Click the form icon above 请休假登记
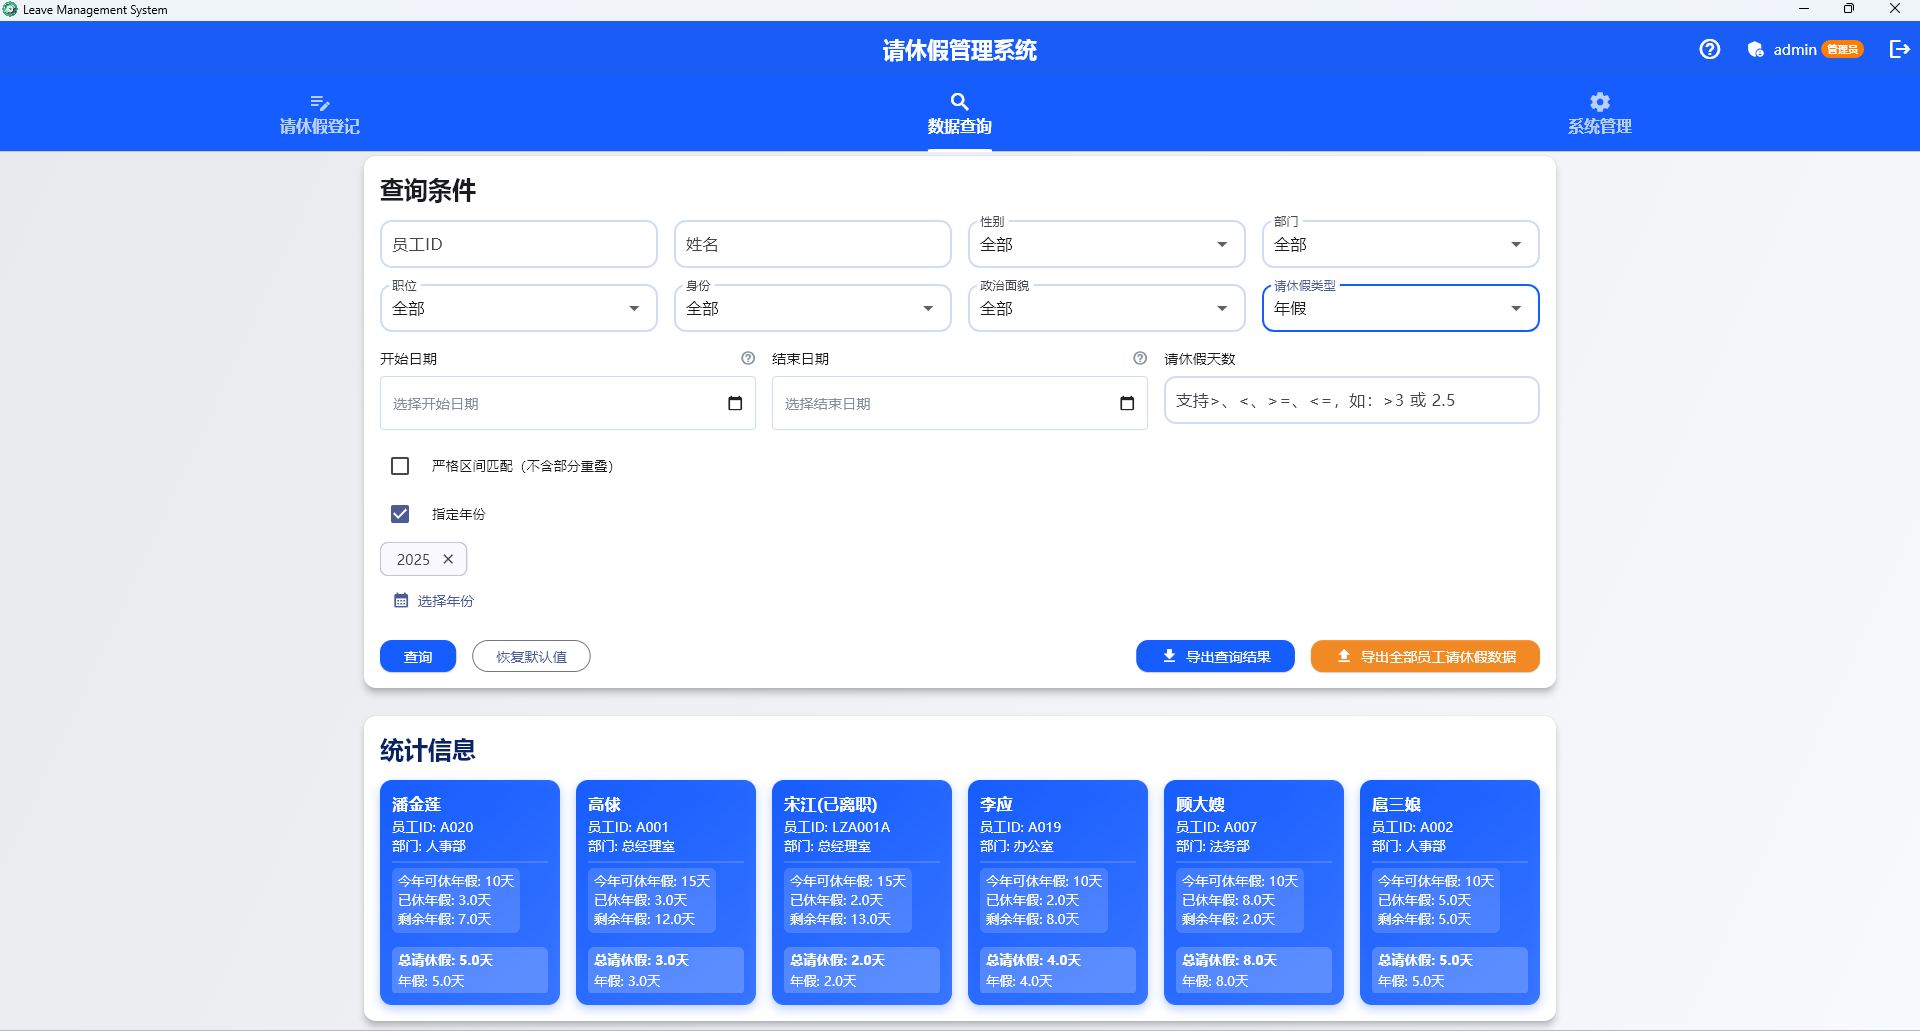The width and height of the screenshot is (1920, 1031). coord(319,102)
